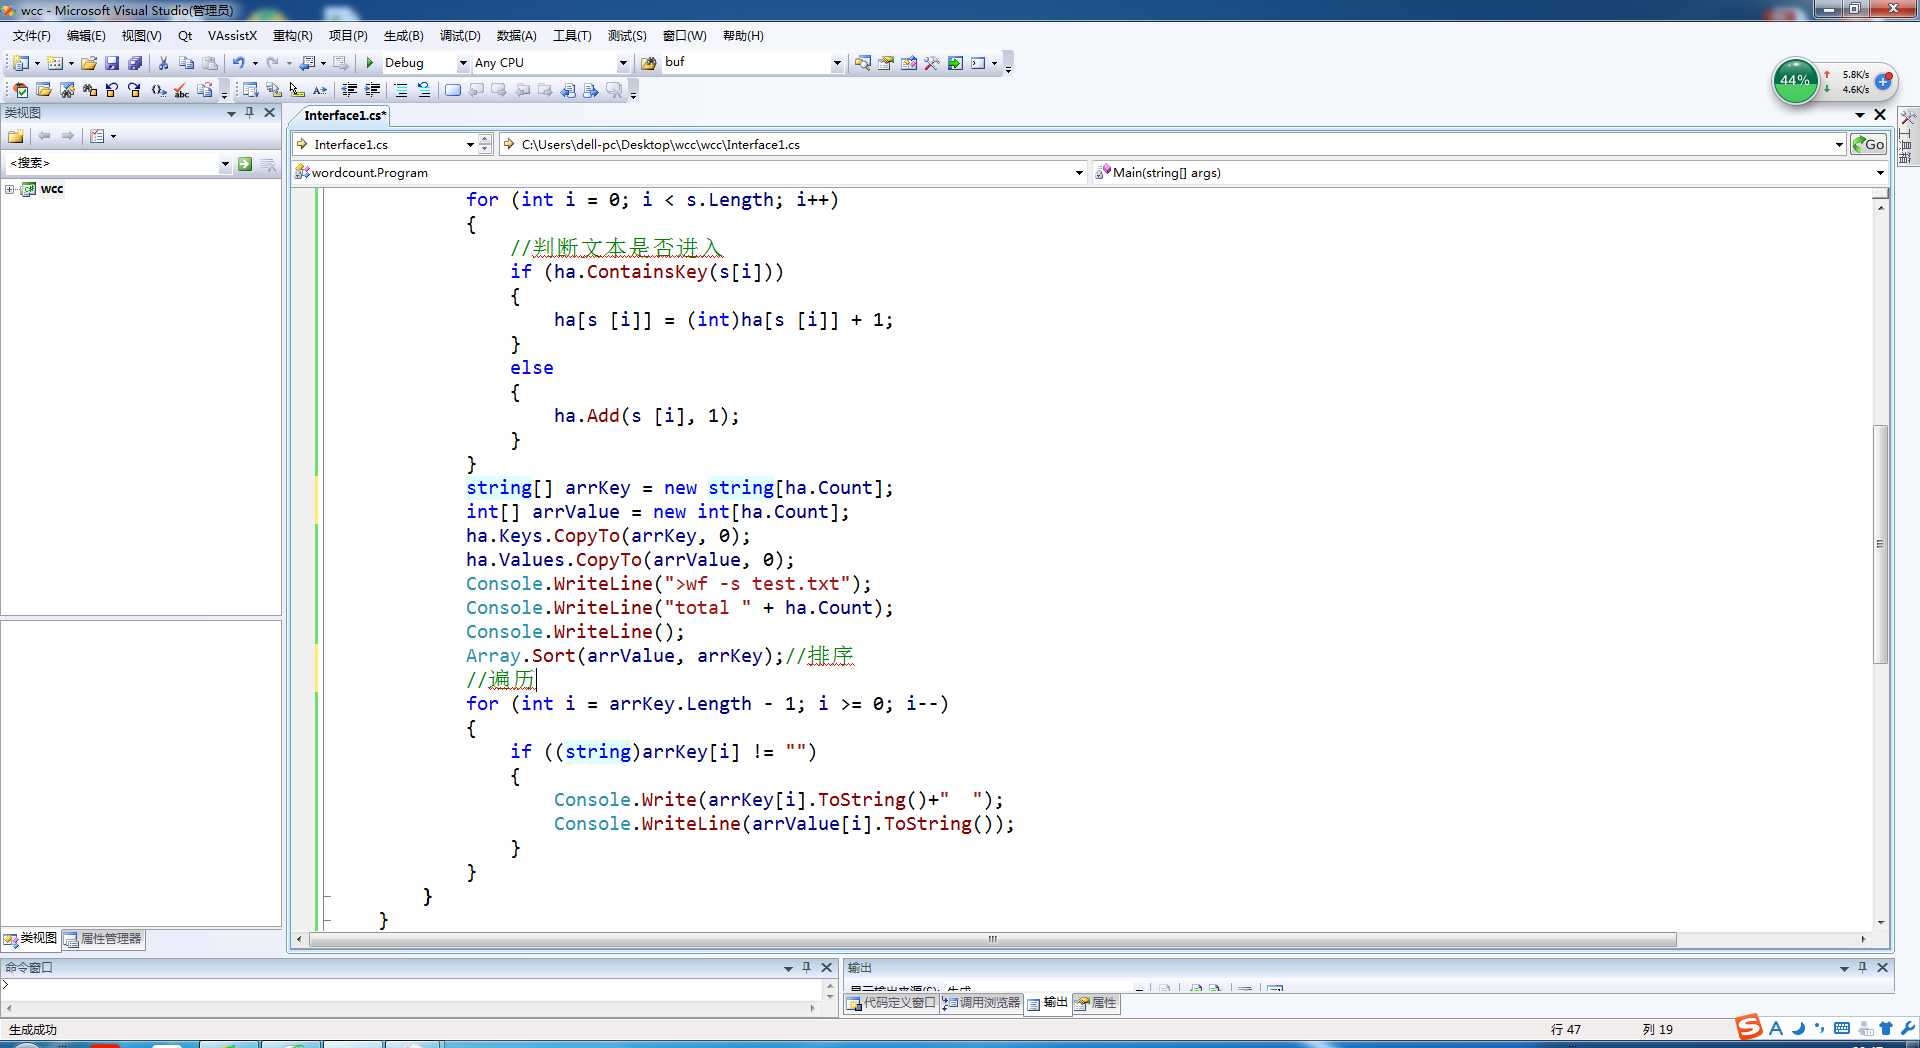This screenshot has width=1920, height=1048.
Task: Open Properties Window toolbar icon
Action: [x=885, y=63]
